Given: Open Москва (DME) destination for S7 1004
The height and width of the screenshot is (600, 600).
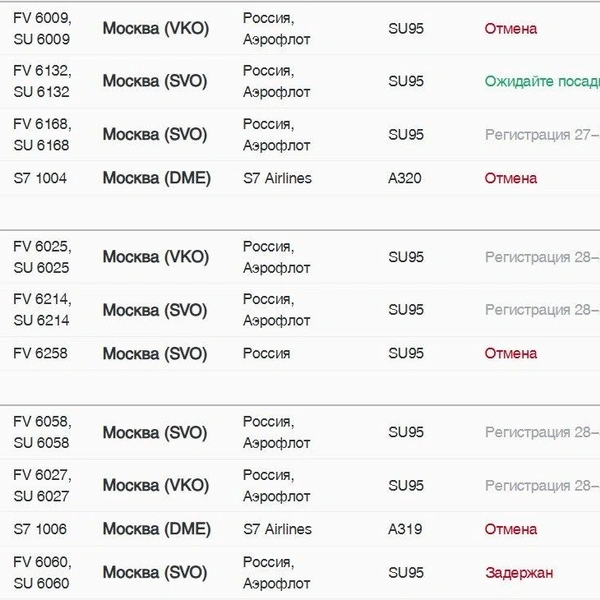Looking at the screenshot, I should [x=157, y=178].
